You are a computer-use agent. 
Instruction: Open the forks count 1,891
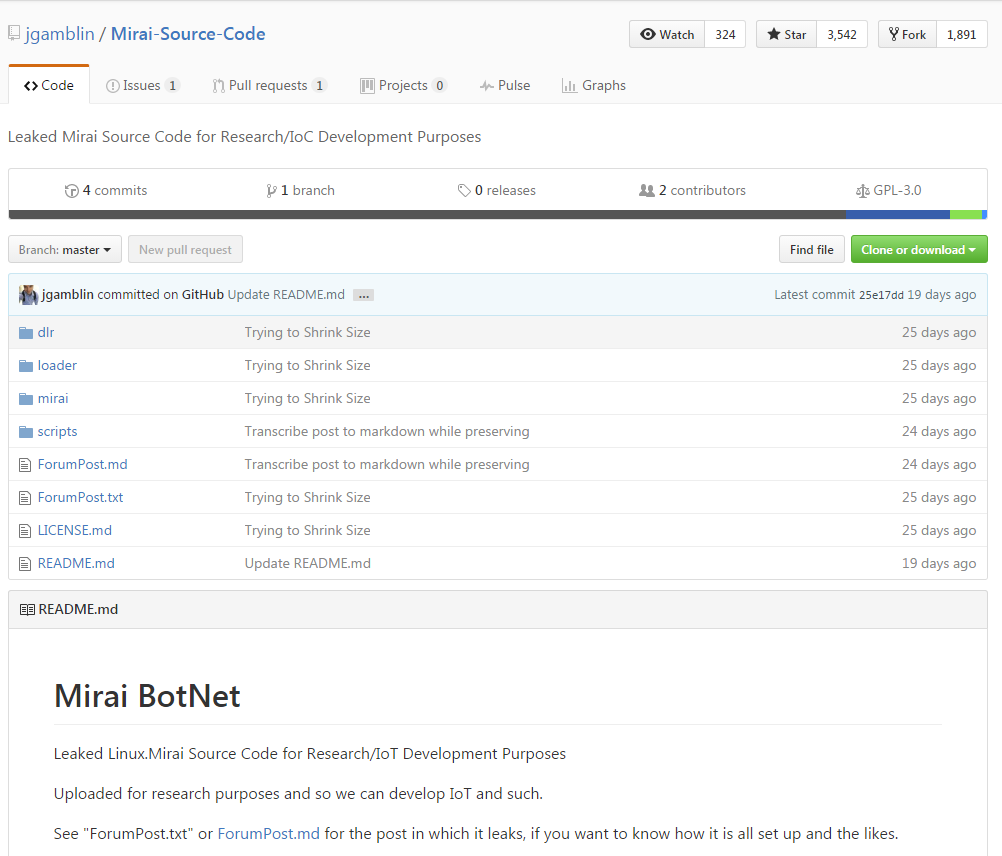coord(962,34)
